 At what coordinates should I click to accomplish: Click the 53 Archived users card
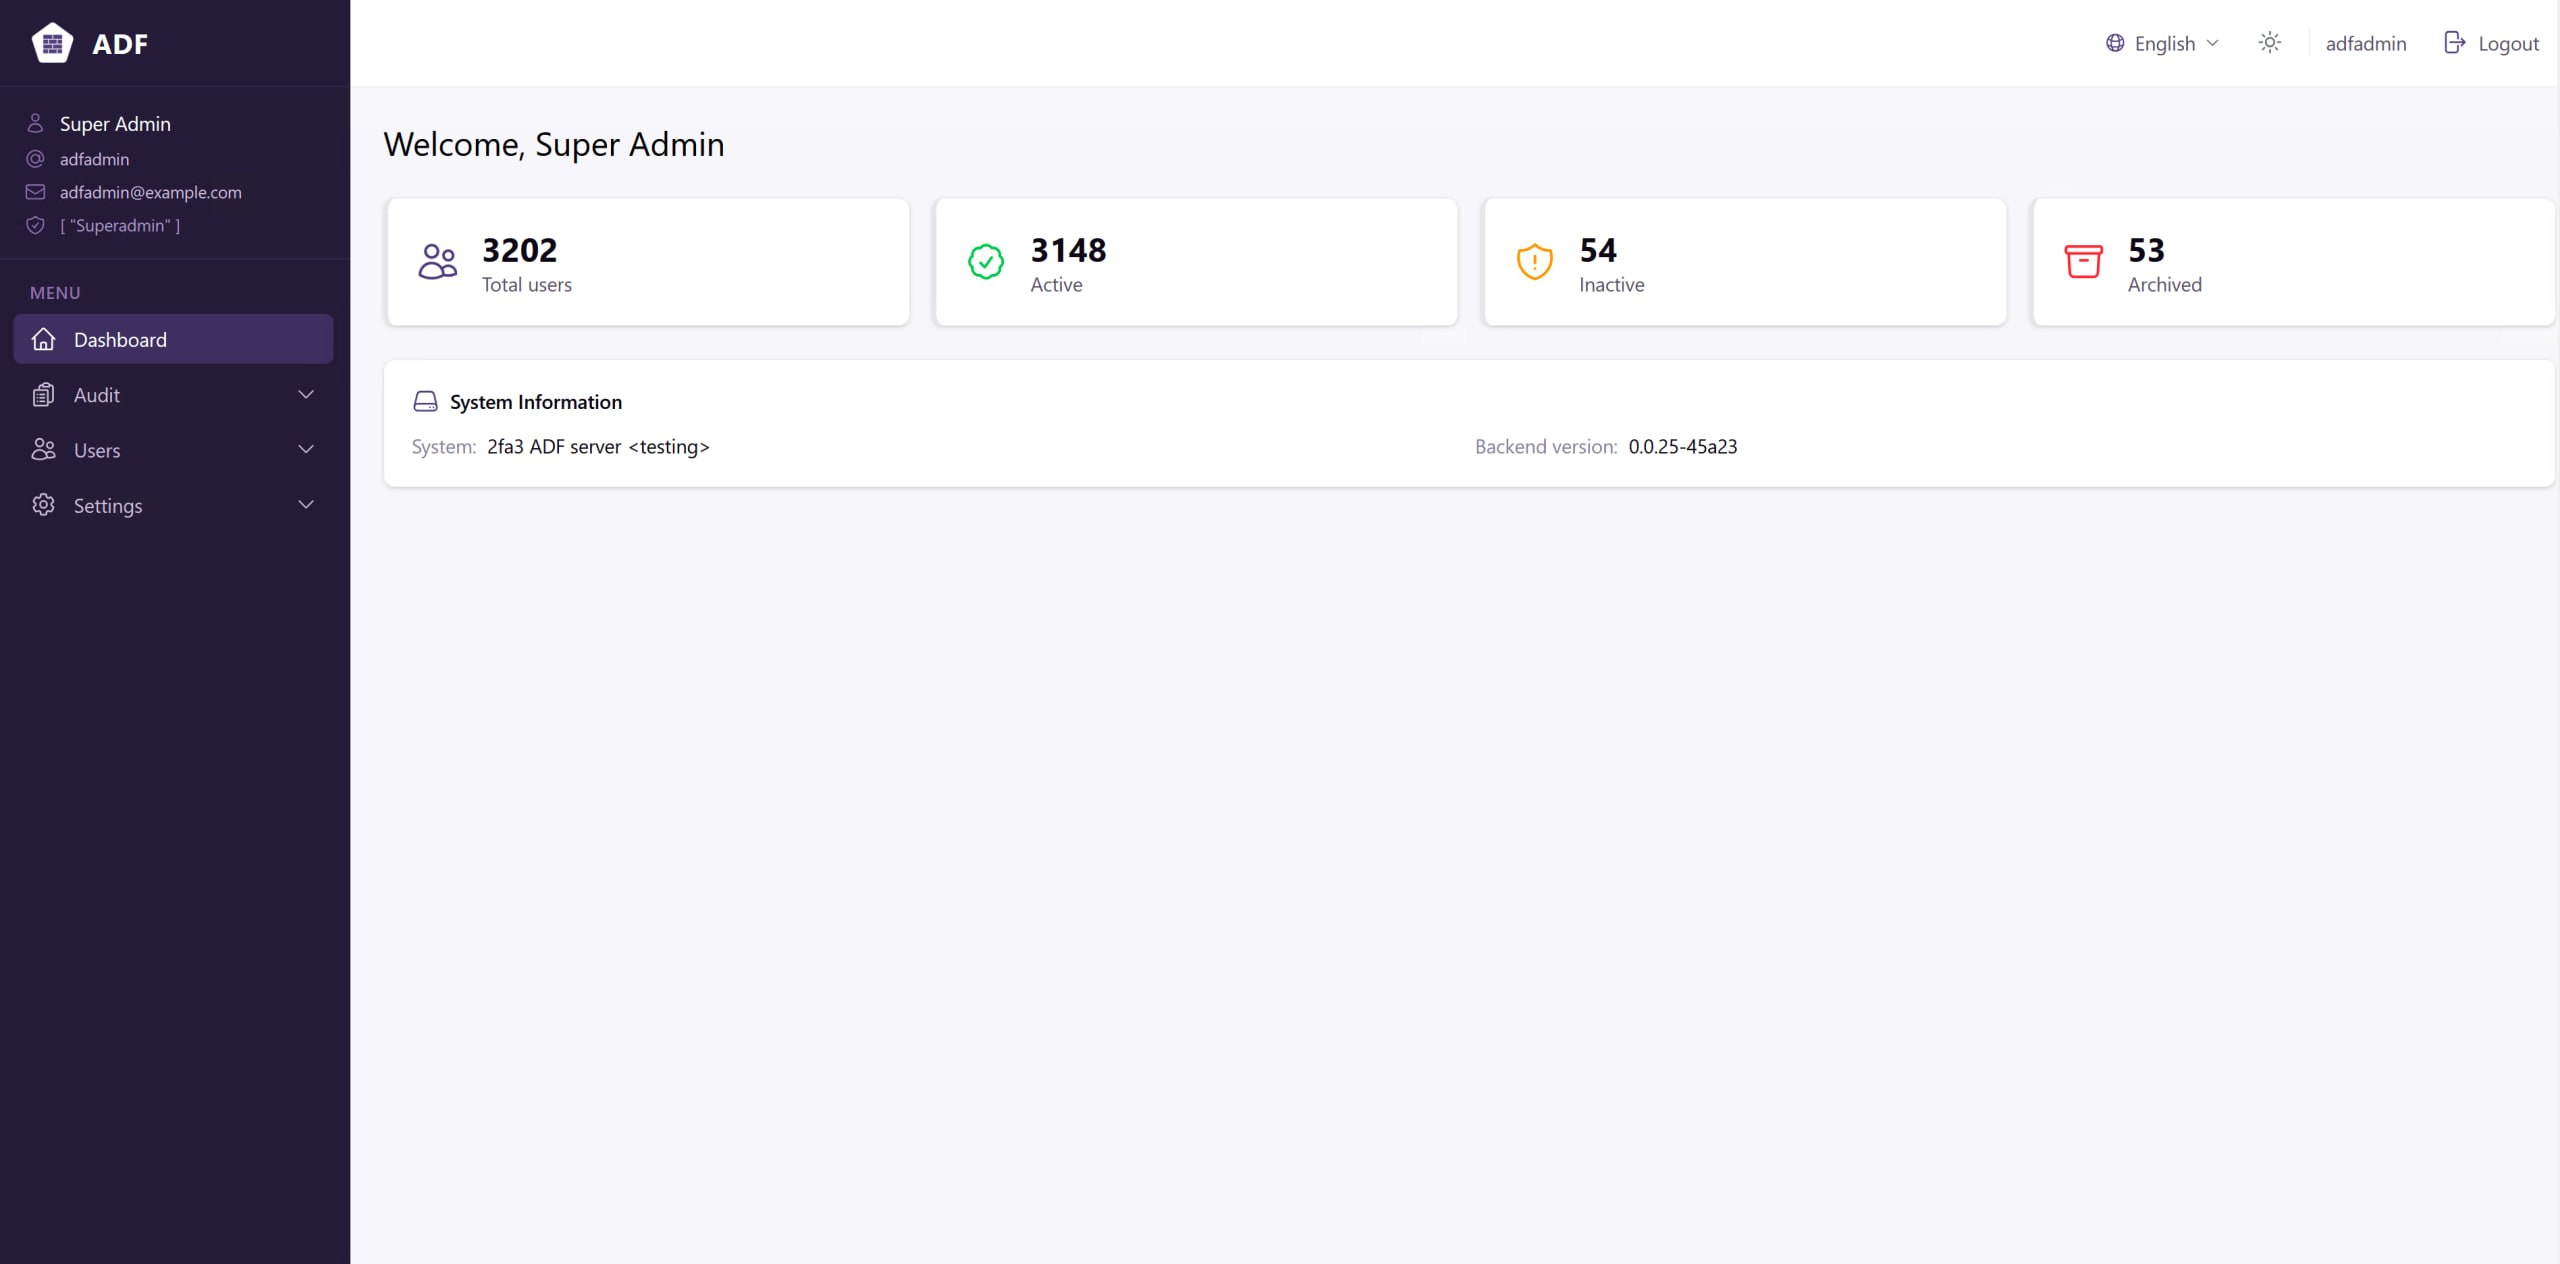click(2294, 262)
